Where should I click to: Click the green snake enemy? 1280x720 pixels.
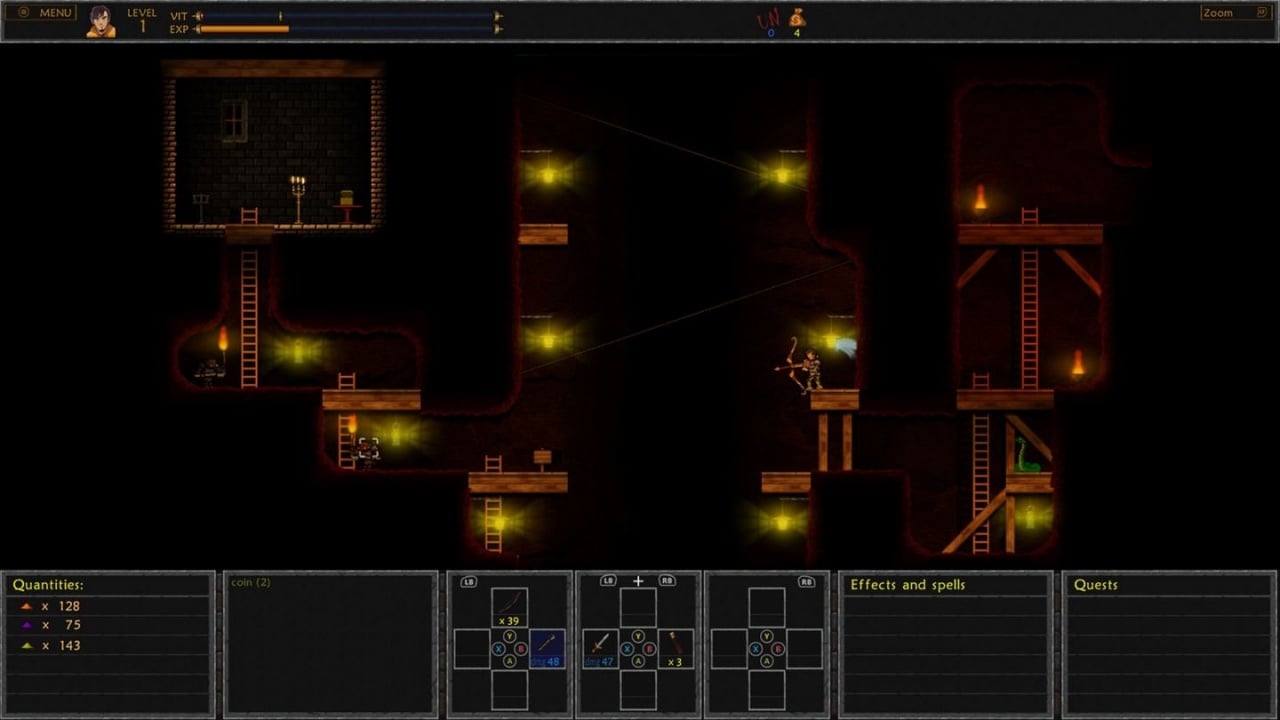coord(1026,456)
